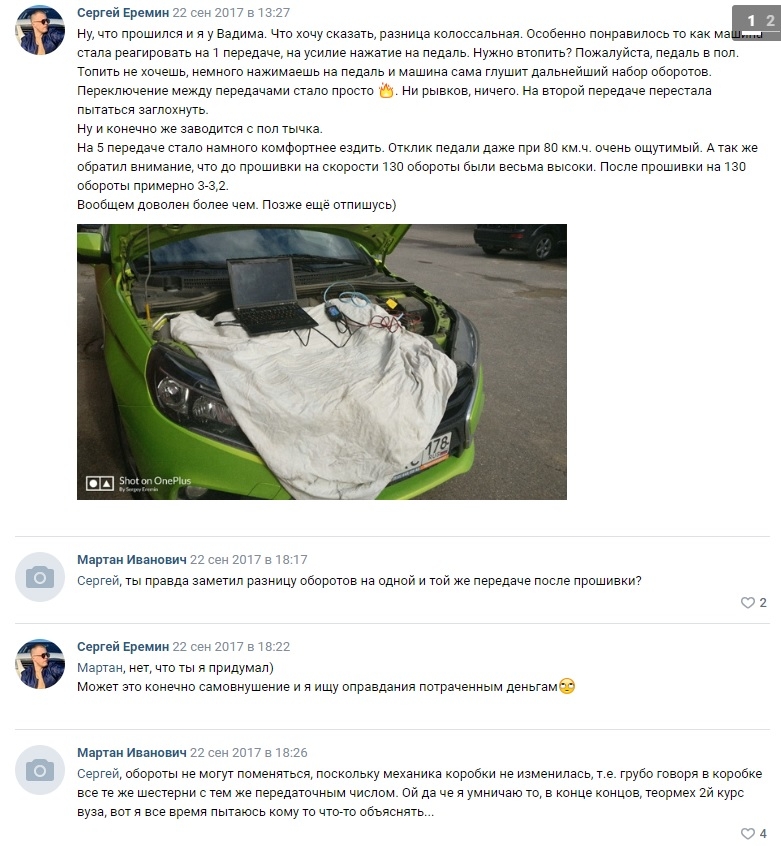781x846 pixels.
Task: Open Сергей Еремин profile link at 18:22
Action: pos(123,646)
